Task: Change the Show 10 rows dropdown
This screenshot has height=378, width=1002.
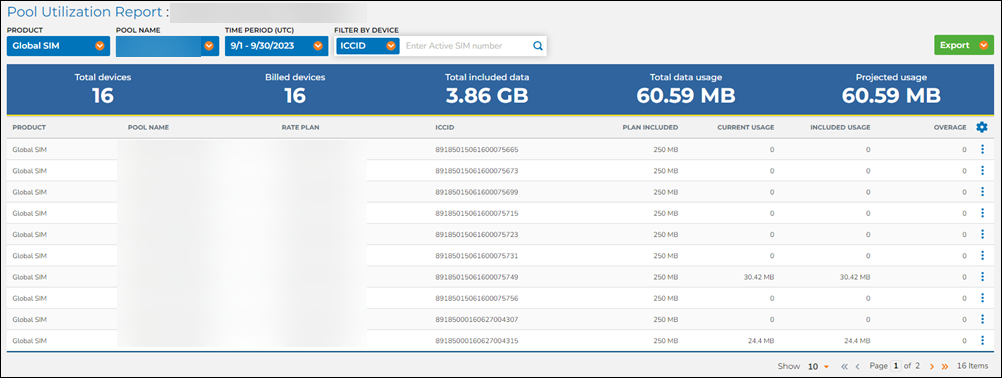Action: coord(818,367)
